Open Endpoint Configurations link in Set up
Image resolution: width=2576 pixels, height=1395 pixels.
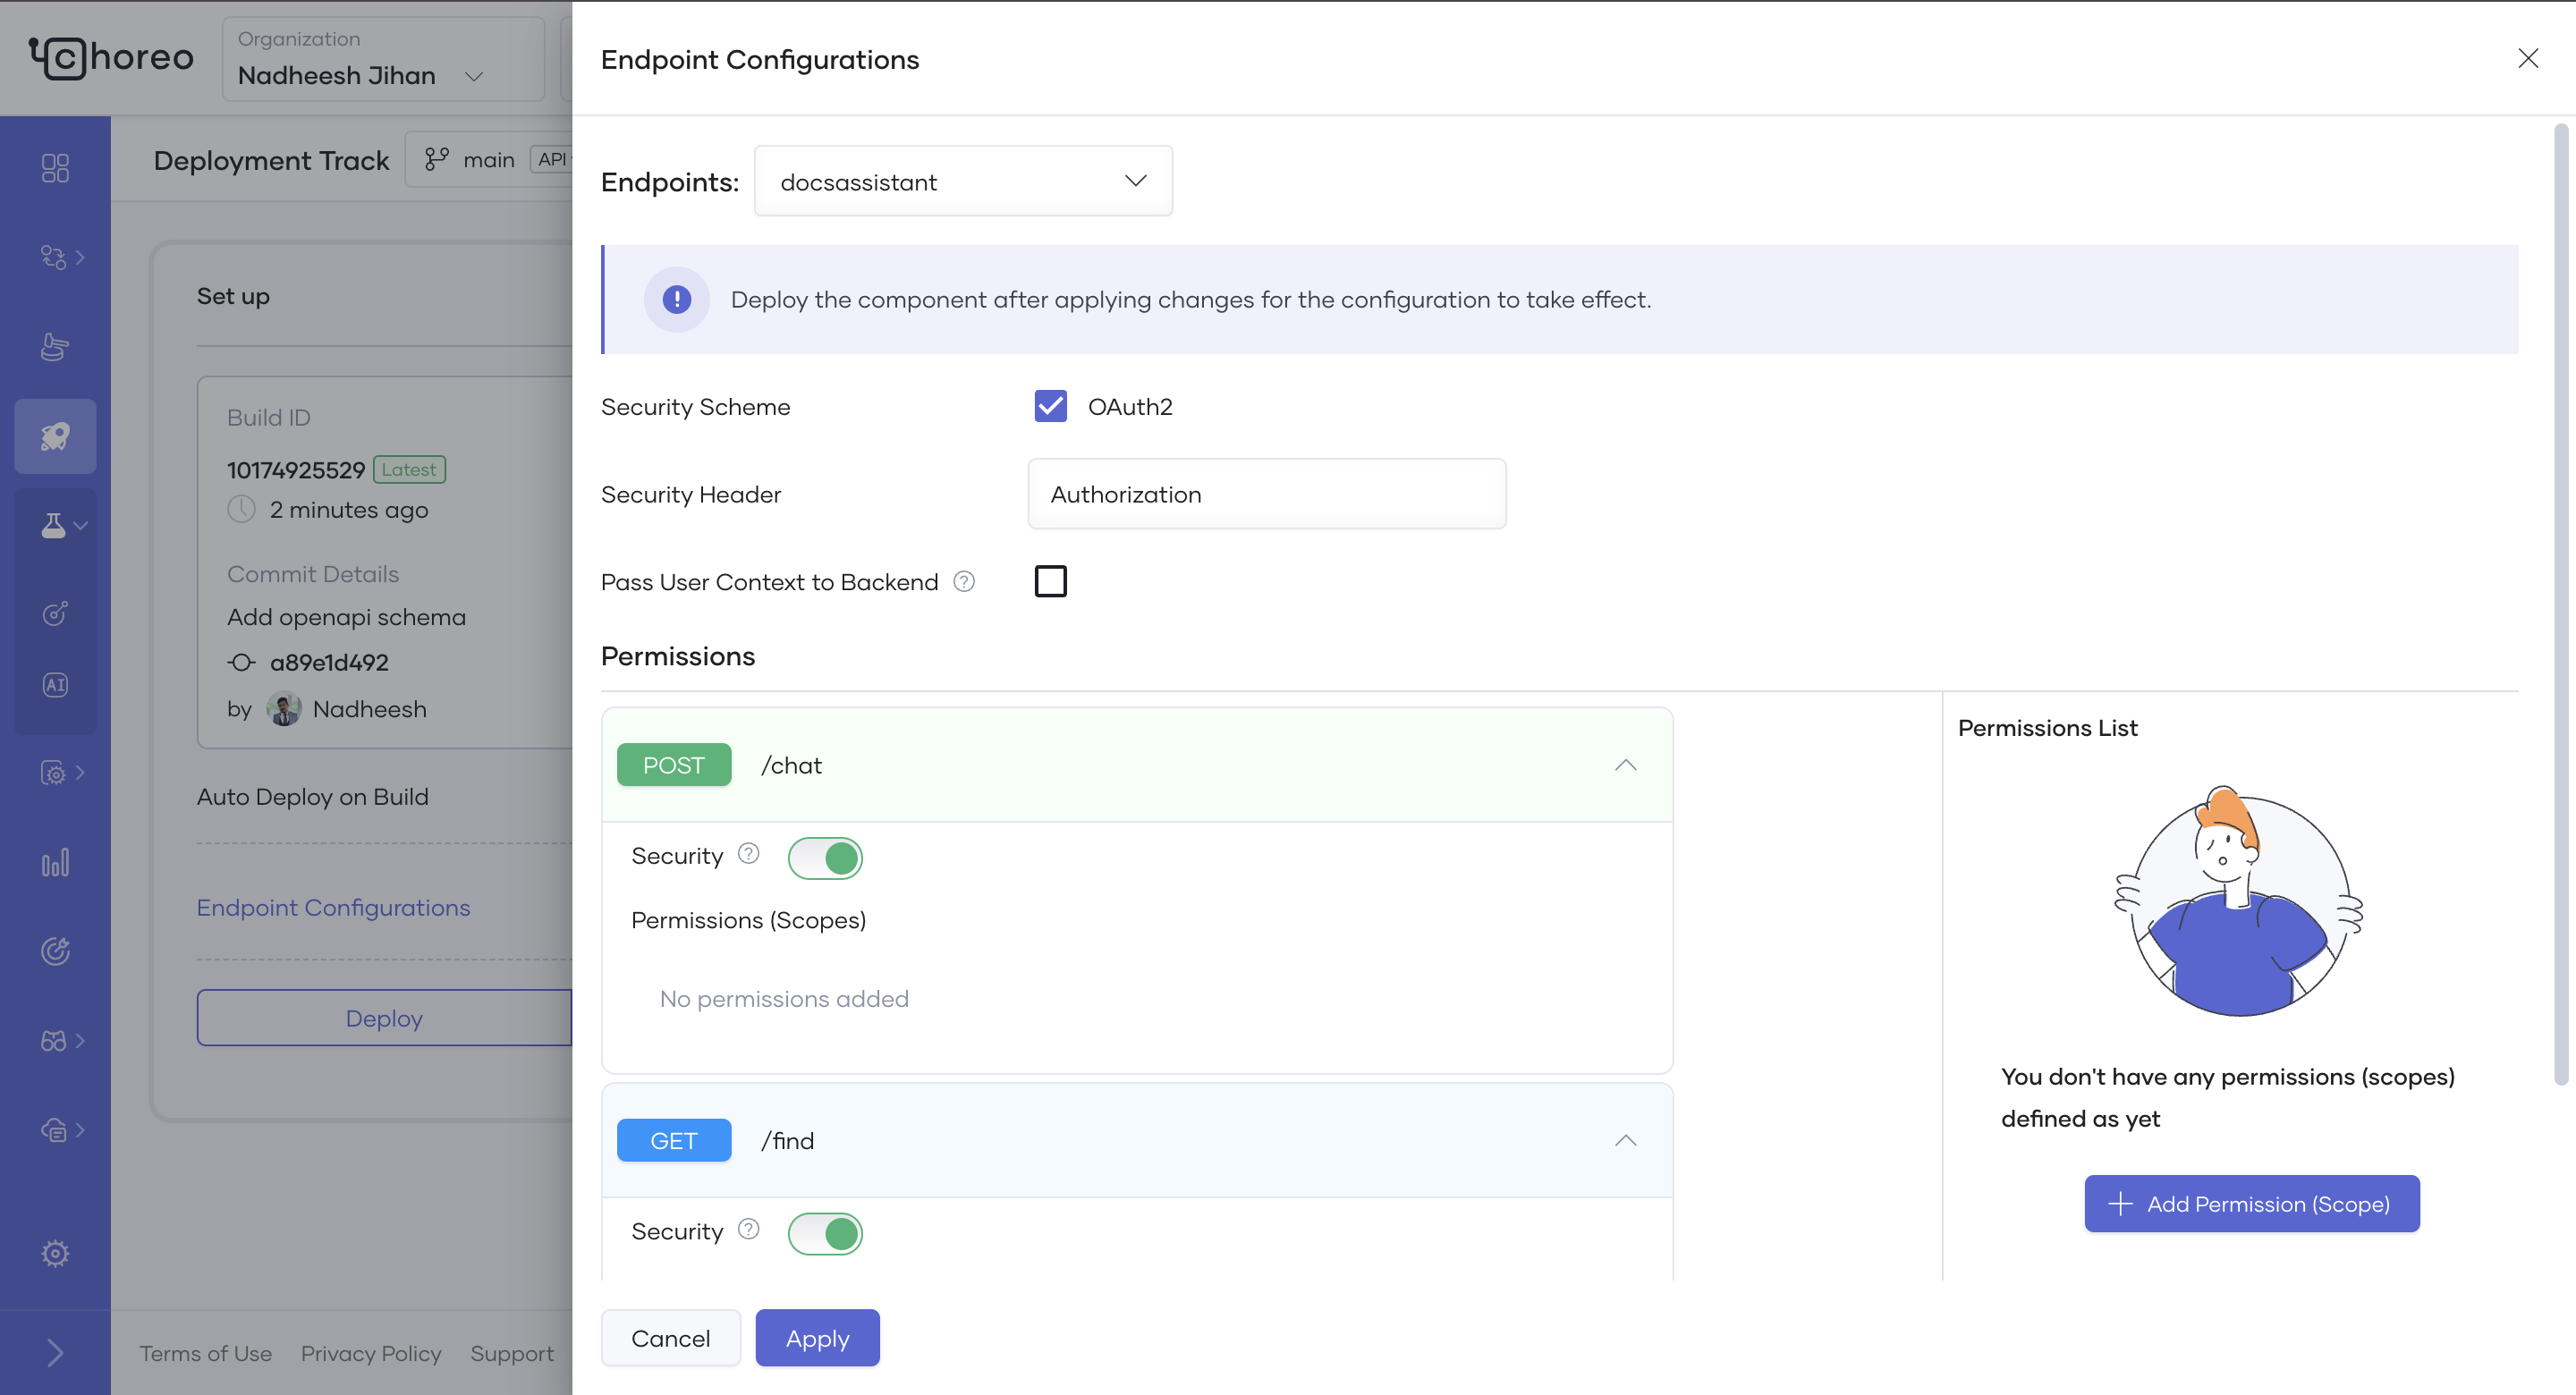[333, 907]
